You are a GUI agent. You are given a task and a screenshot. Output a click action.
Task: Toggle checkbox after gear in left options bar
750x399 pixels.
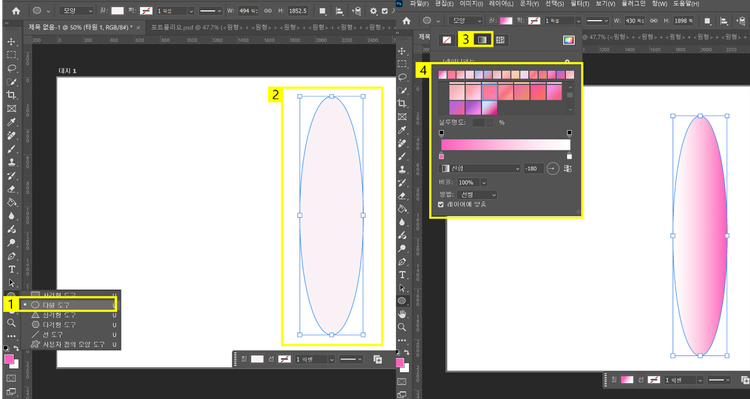click(x=385, y=11)
